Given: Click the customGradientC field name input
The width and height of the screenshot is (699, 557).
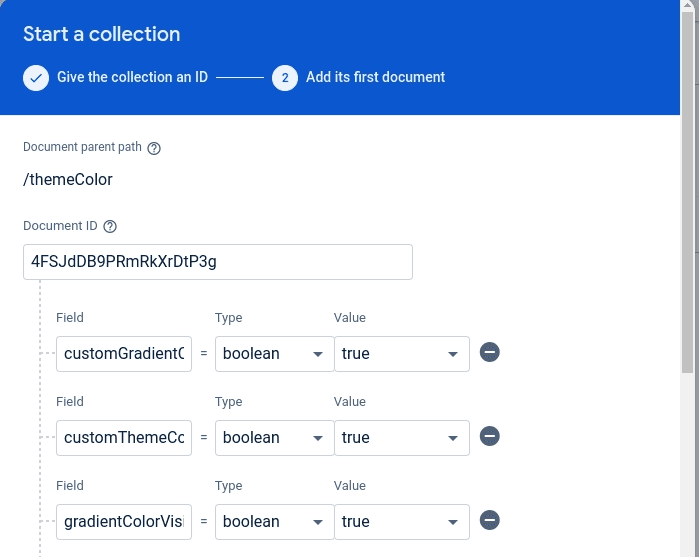Looking at the screenshot, I should (124, 354).
